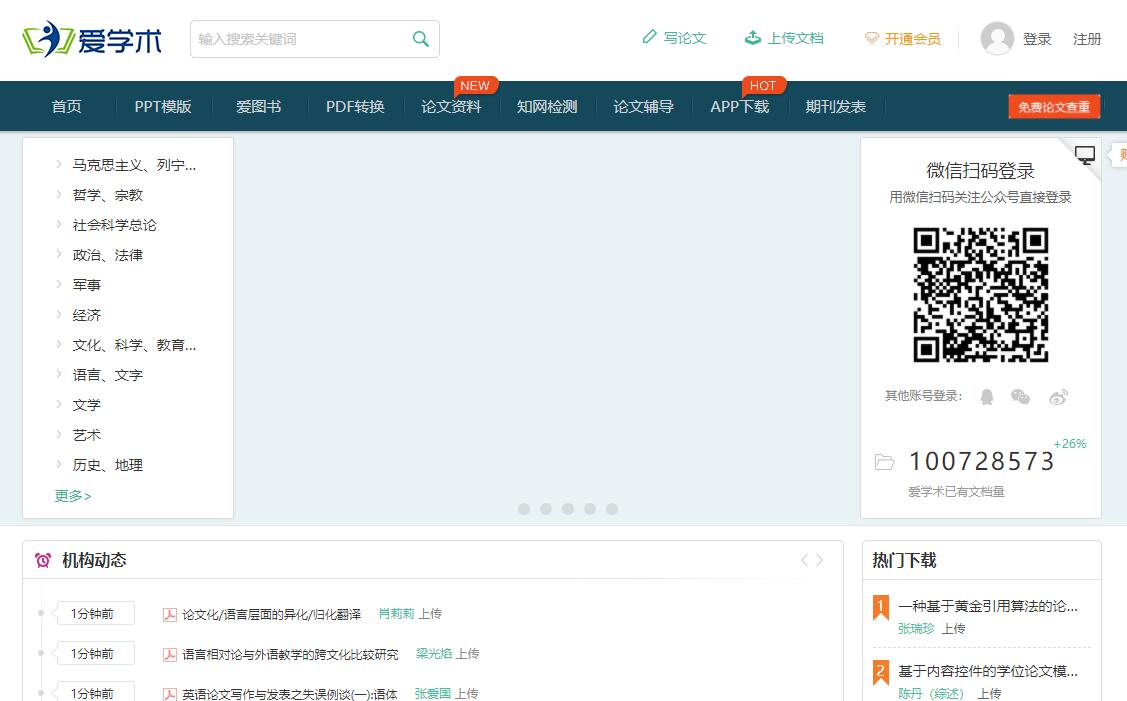The width and height of the screenshot is (1127, 701).
Task: Click the Weibo login icon
Action: click(1058, 397)
